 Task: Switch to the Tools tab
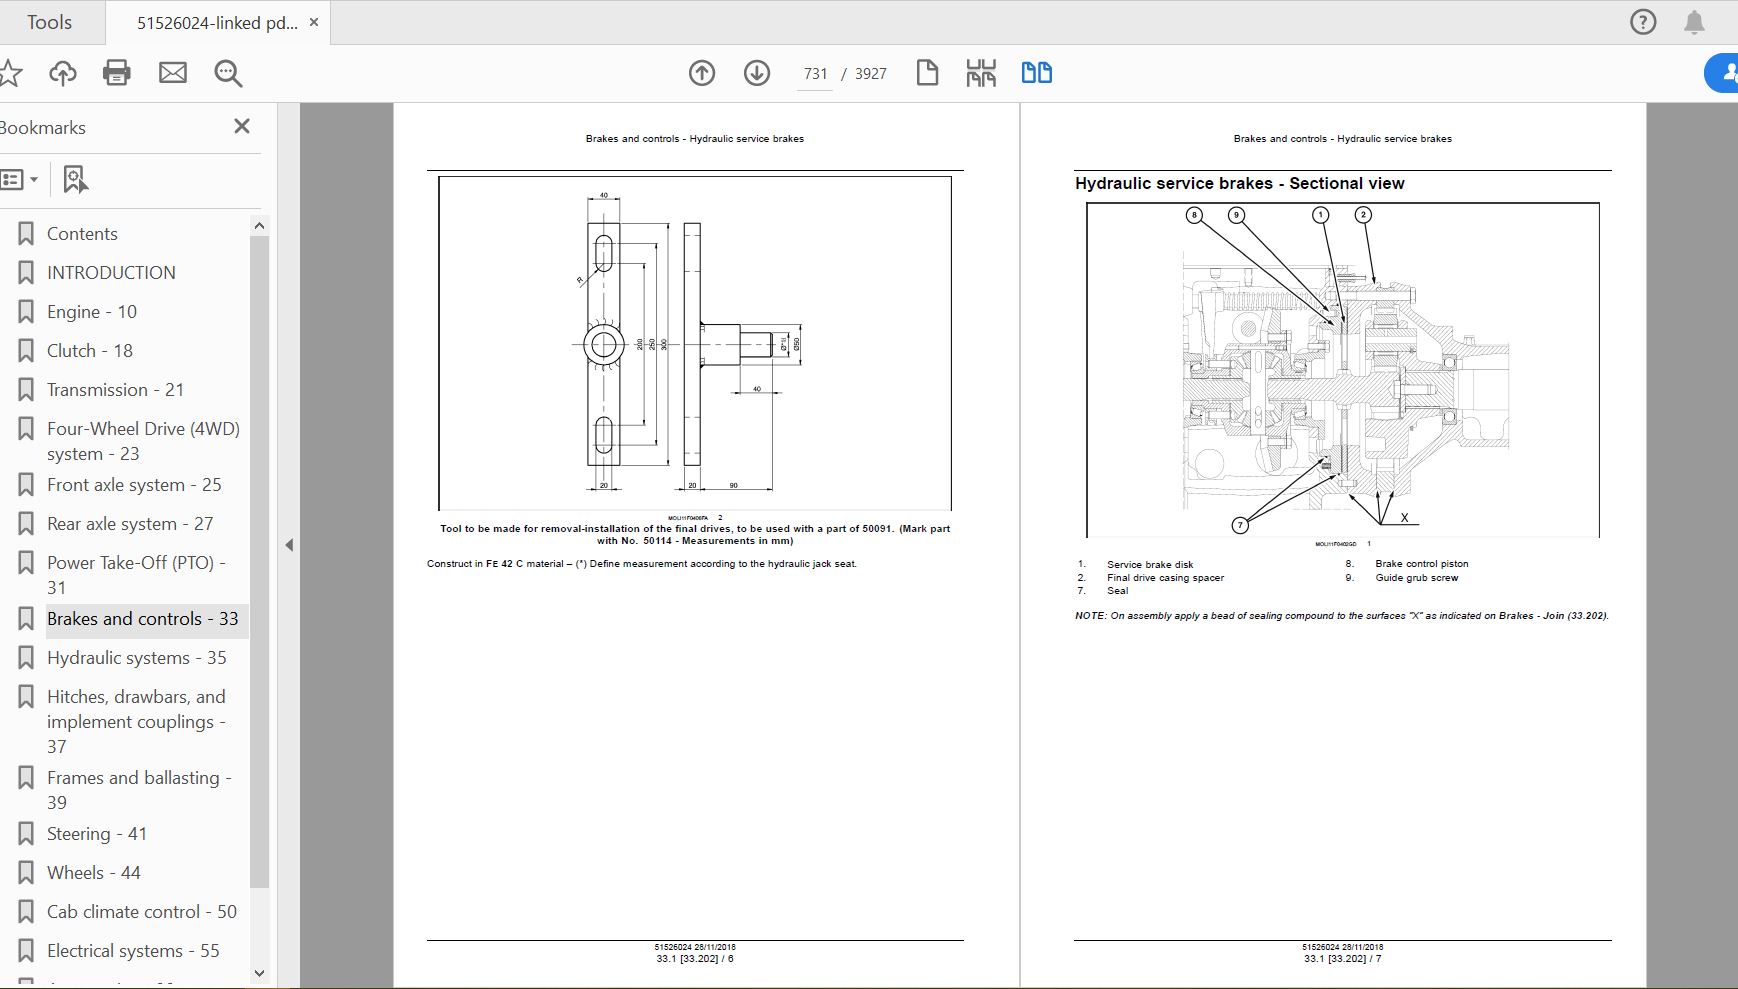tap(50, 22)
